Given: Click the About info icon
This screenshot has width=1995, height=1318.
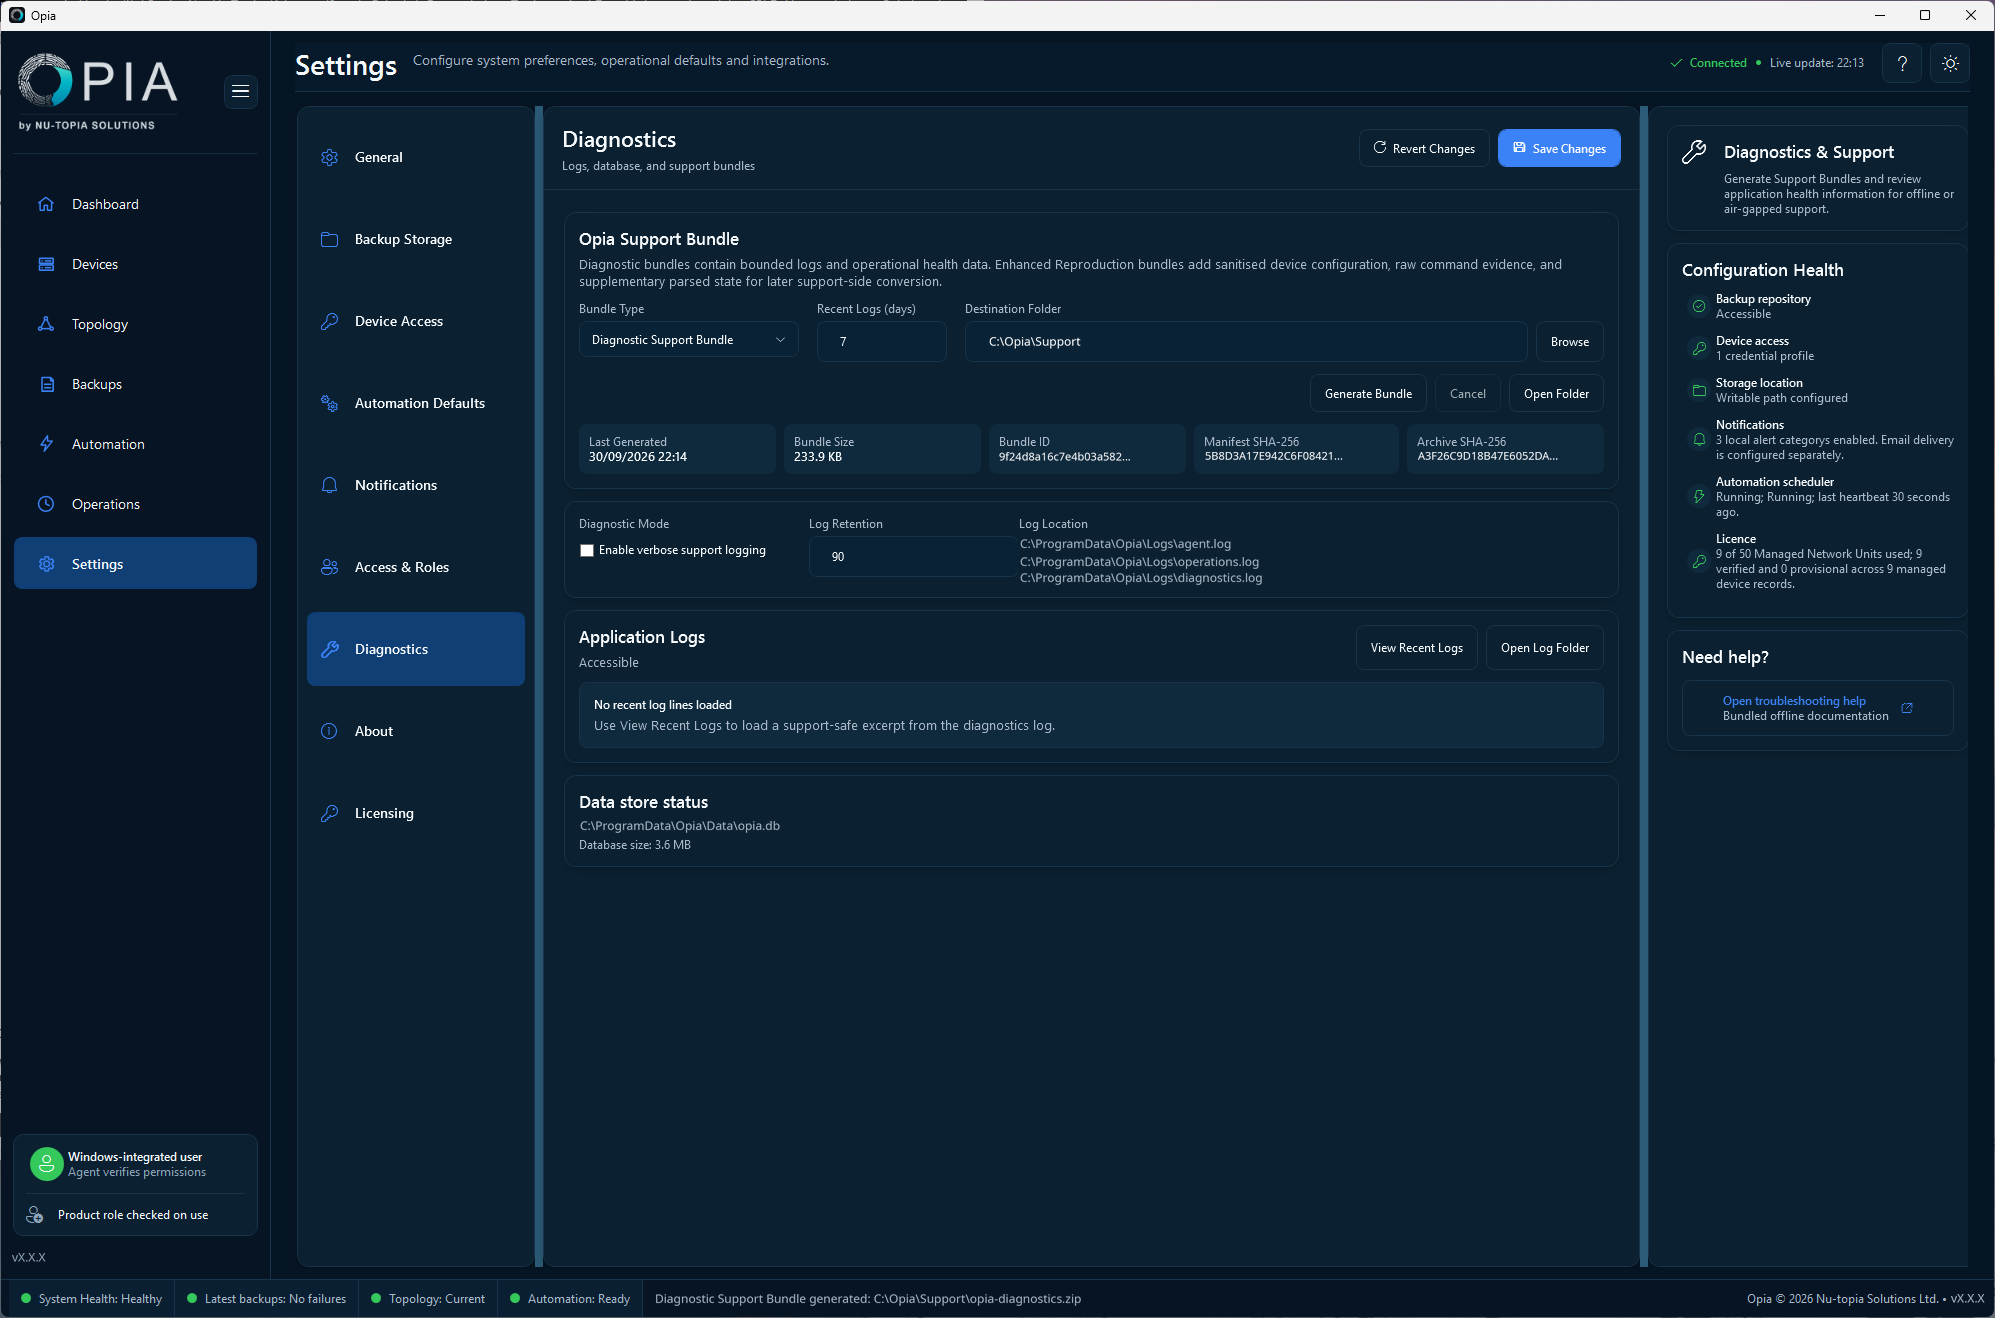Looking at the screenshot, I should [329, 731].
